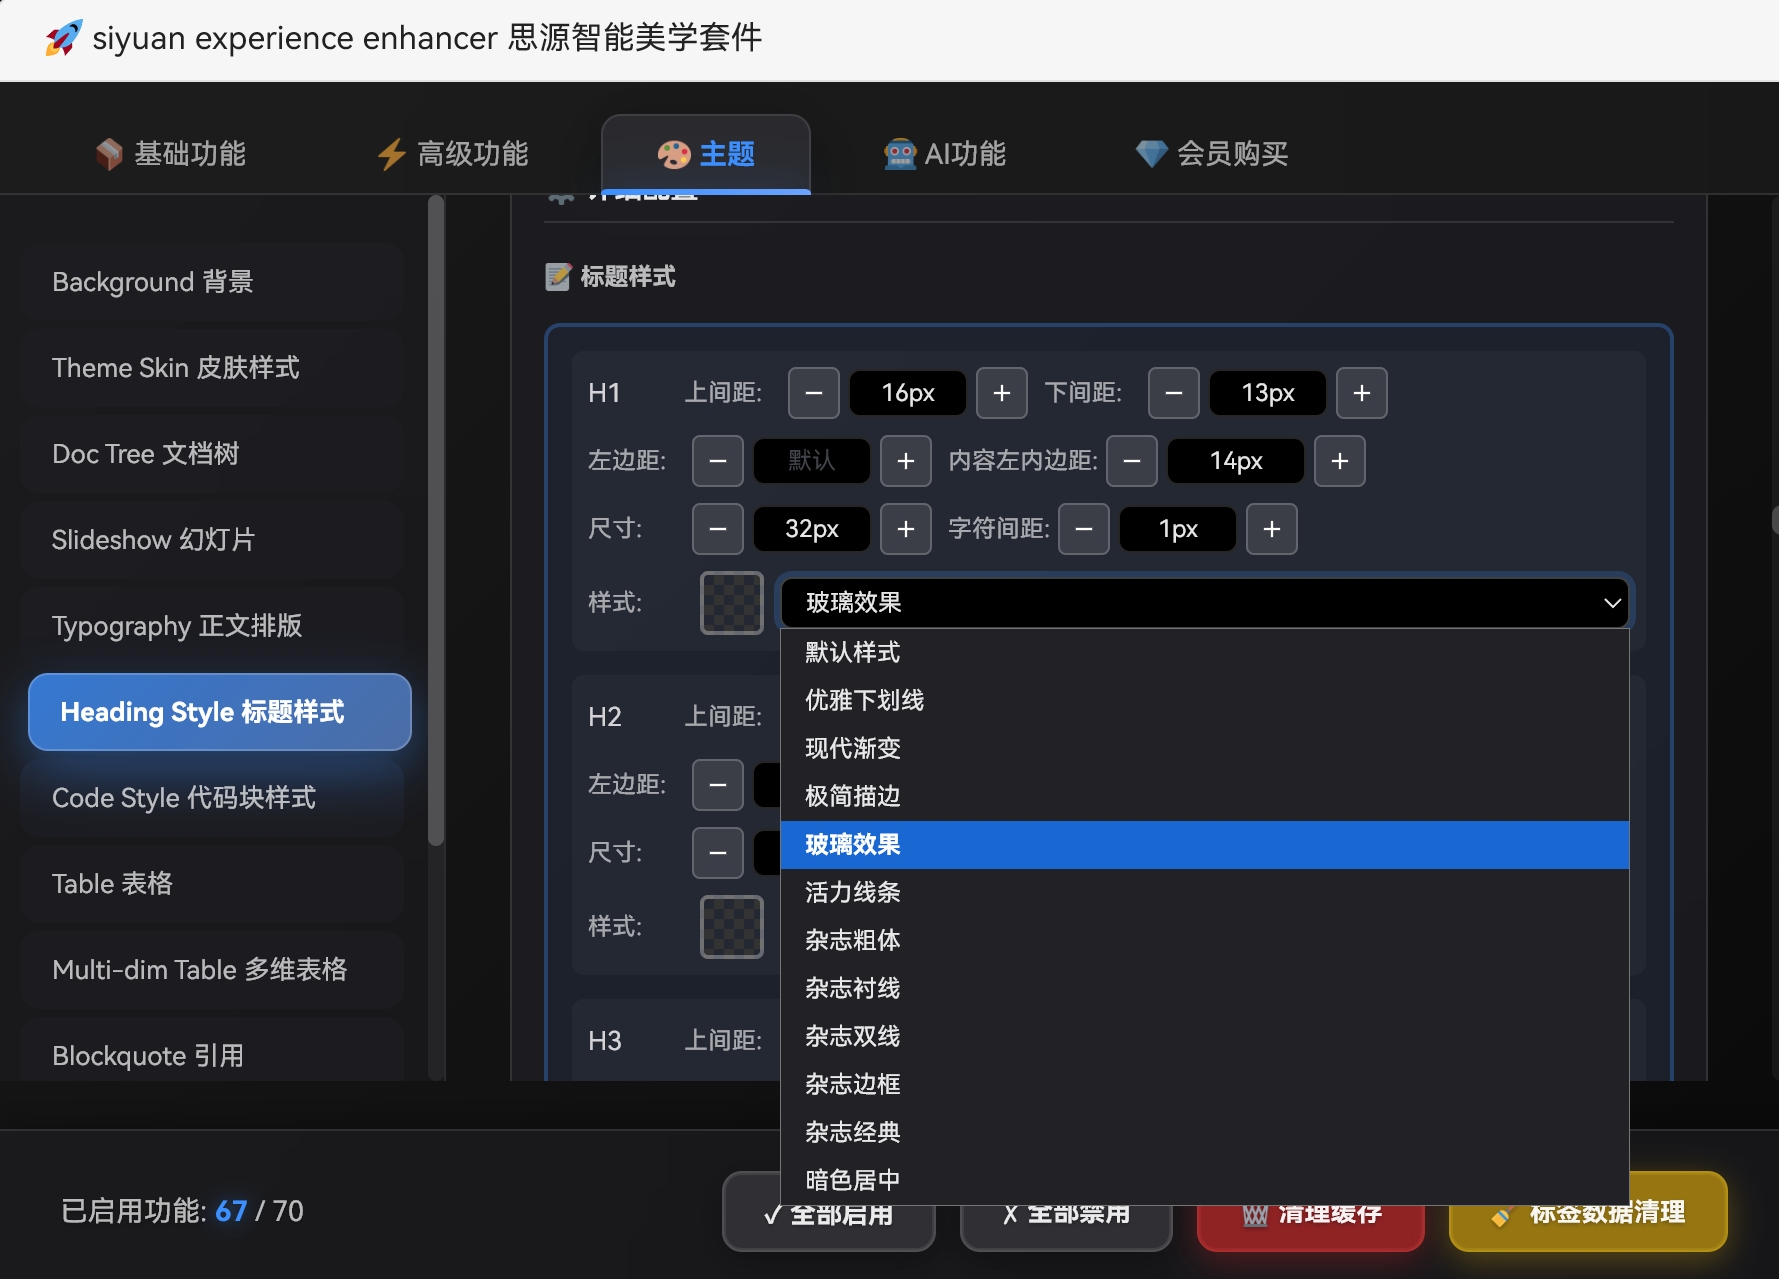
Task: Click the palette icon on the 主题 tab
Action: coord(674,153)
